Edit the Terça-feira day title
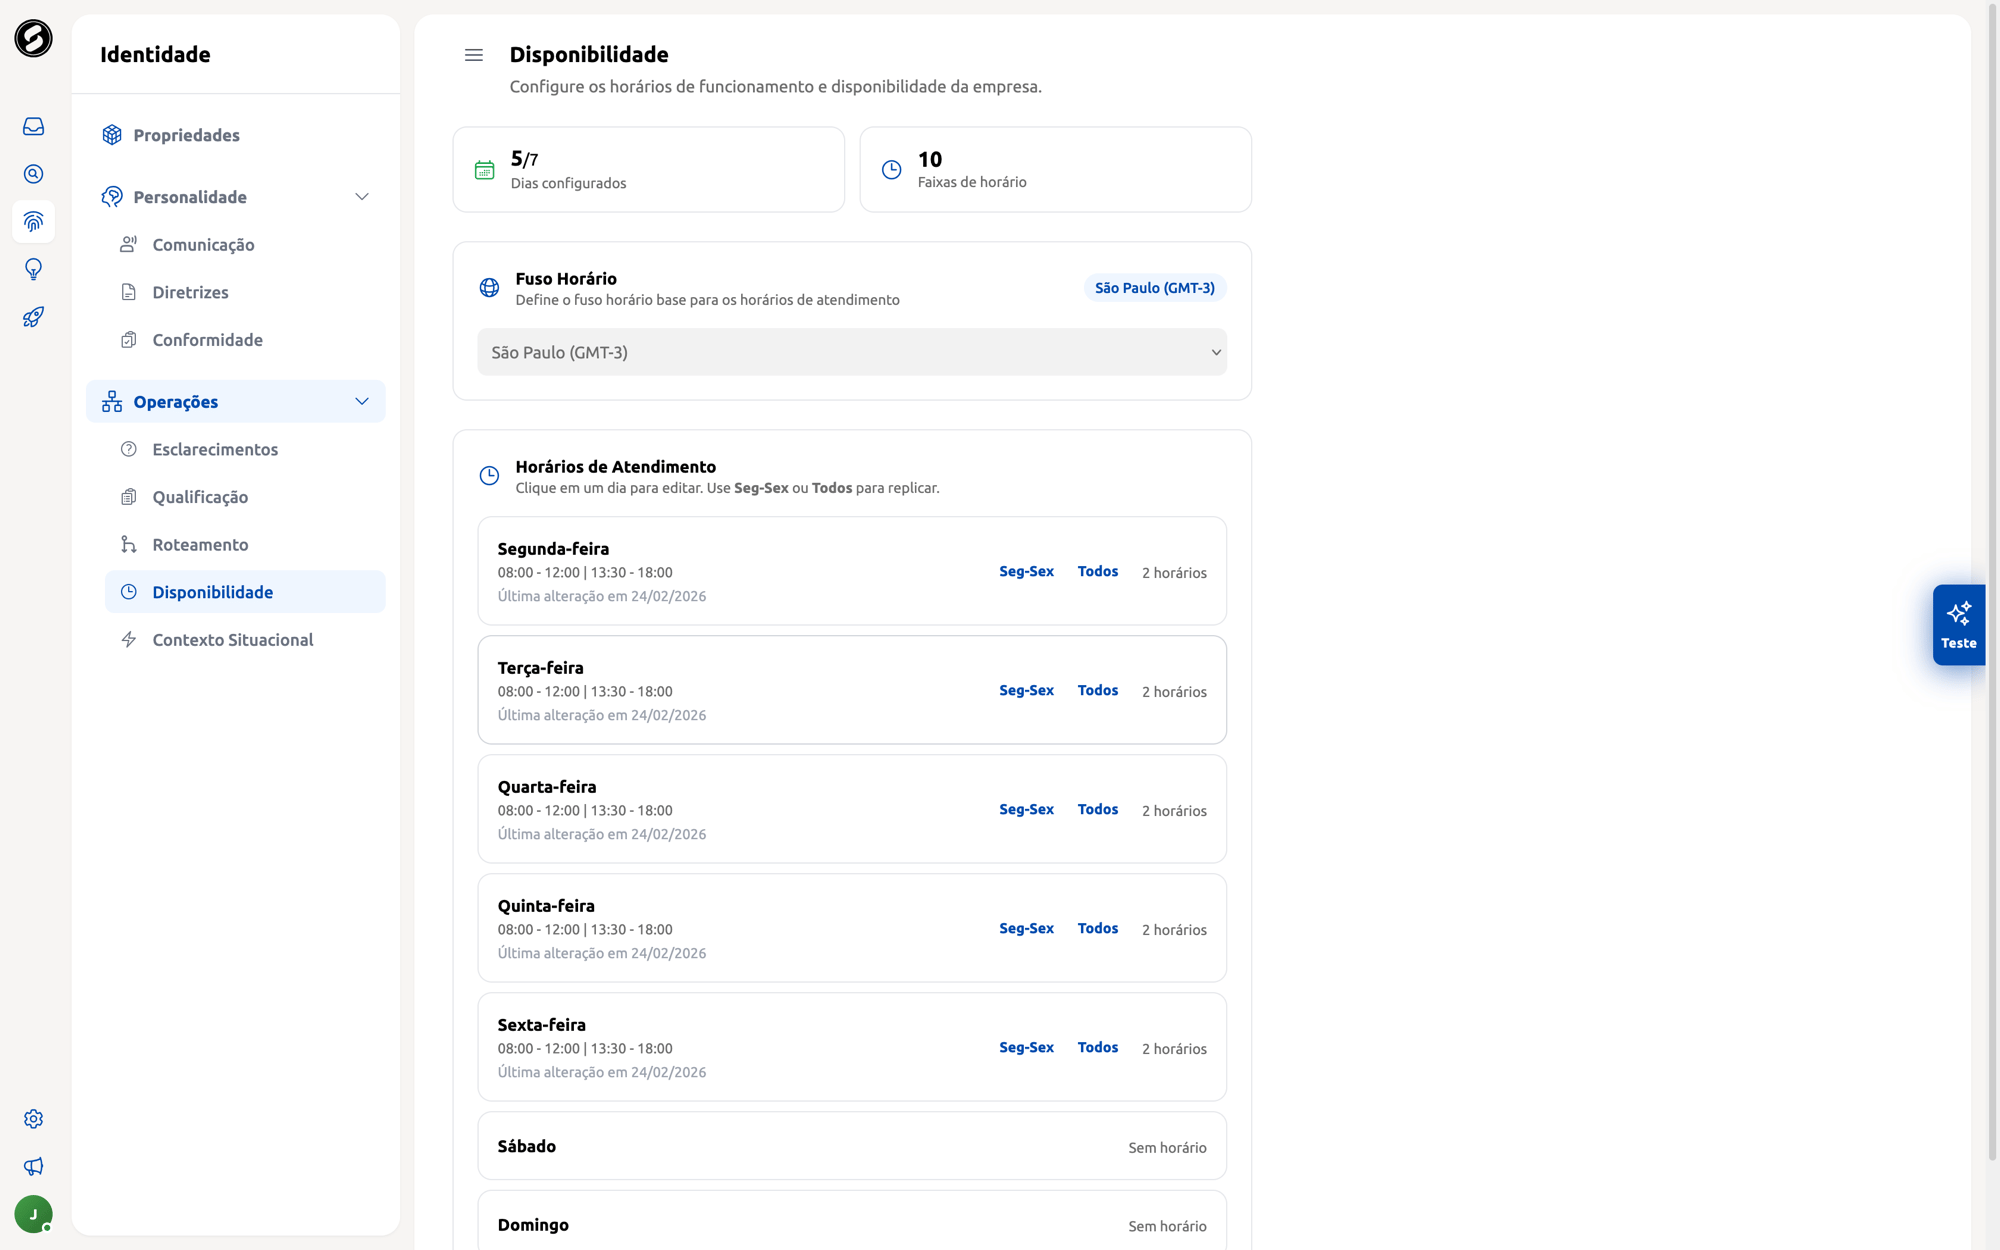The image size is (2000, 1250). (540, 668)
